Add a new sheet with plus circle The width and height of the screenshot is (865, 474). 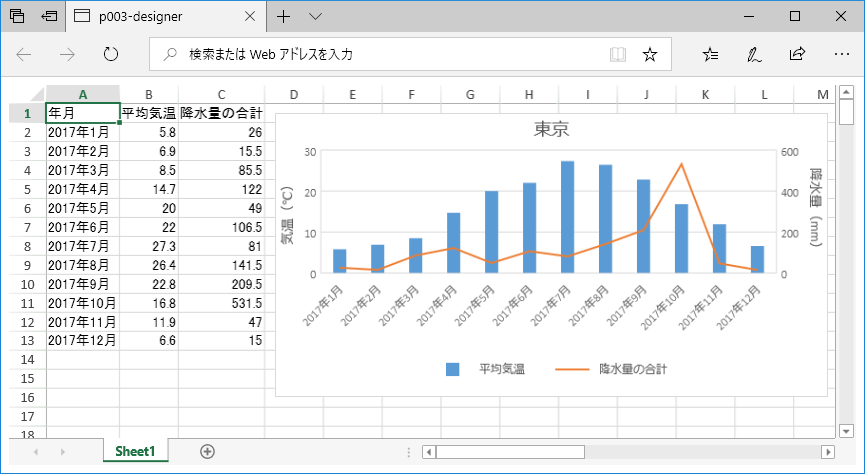pyautogui.click(x=207, y=451)
